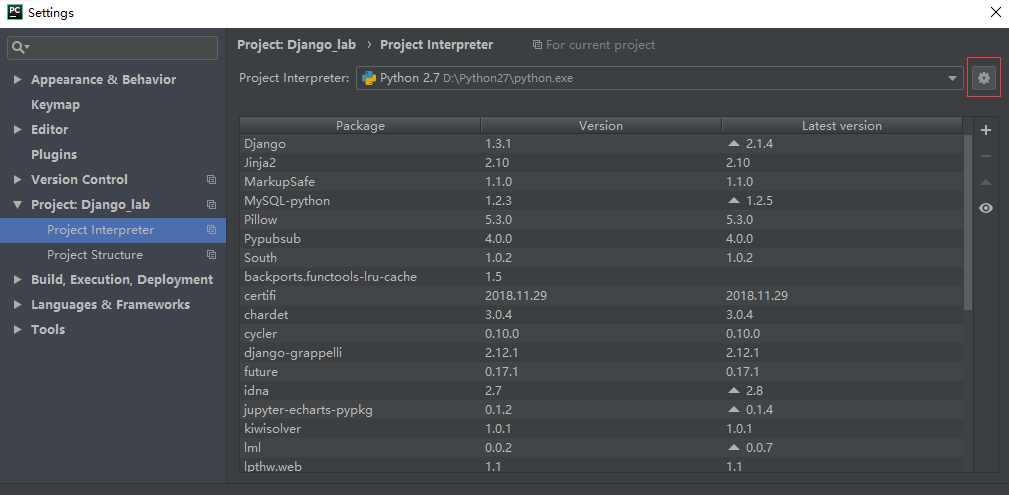The width and height of the screenshot is (1009, 495).
Task: Click the copy icon beside Version Control
Action: (211, 180)
